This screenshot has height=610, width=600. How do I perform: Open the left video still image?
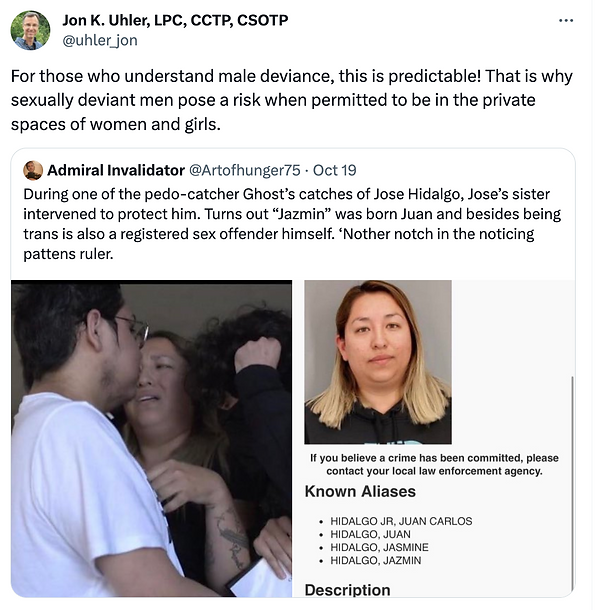pos(151,438)
